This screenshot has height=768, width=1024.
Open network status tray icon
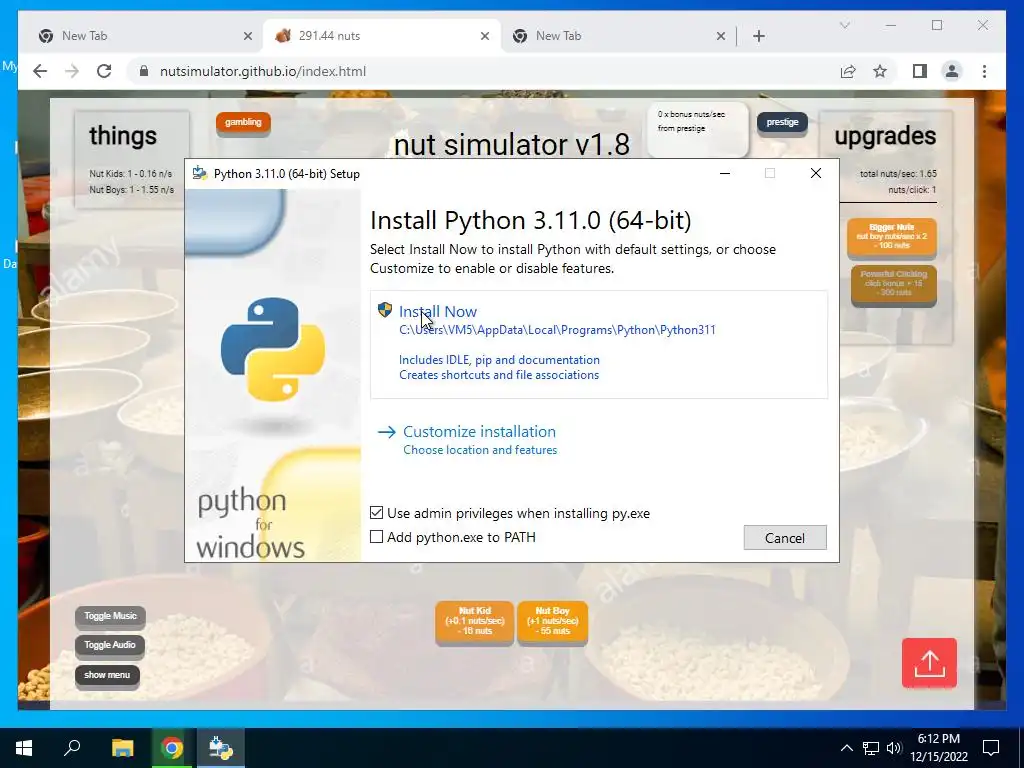(x=871, y=748)
